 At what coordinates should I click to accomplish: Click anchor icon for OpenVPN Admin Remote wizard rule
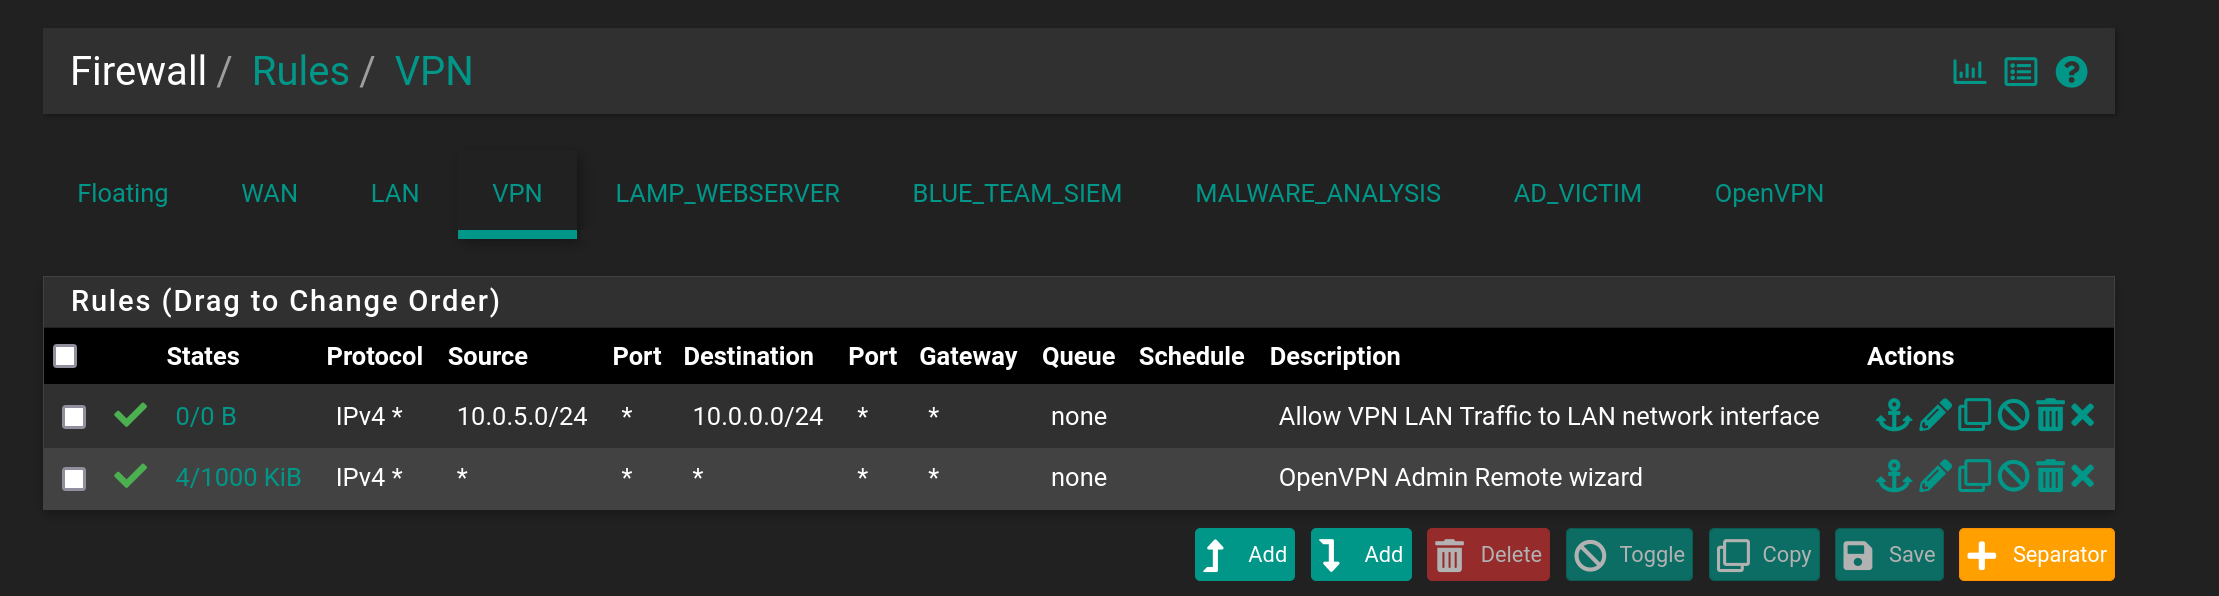[x=1893, y=476]
